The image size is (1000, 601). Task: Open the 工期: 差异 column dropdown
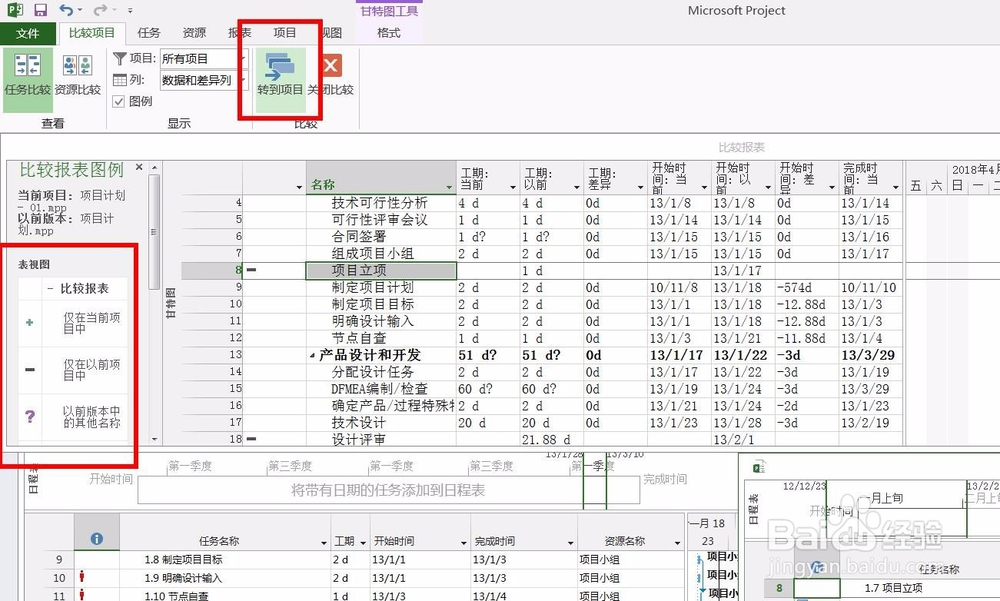coord(640,187)
